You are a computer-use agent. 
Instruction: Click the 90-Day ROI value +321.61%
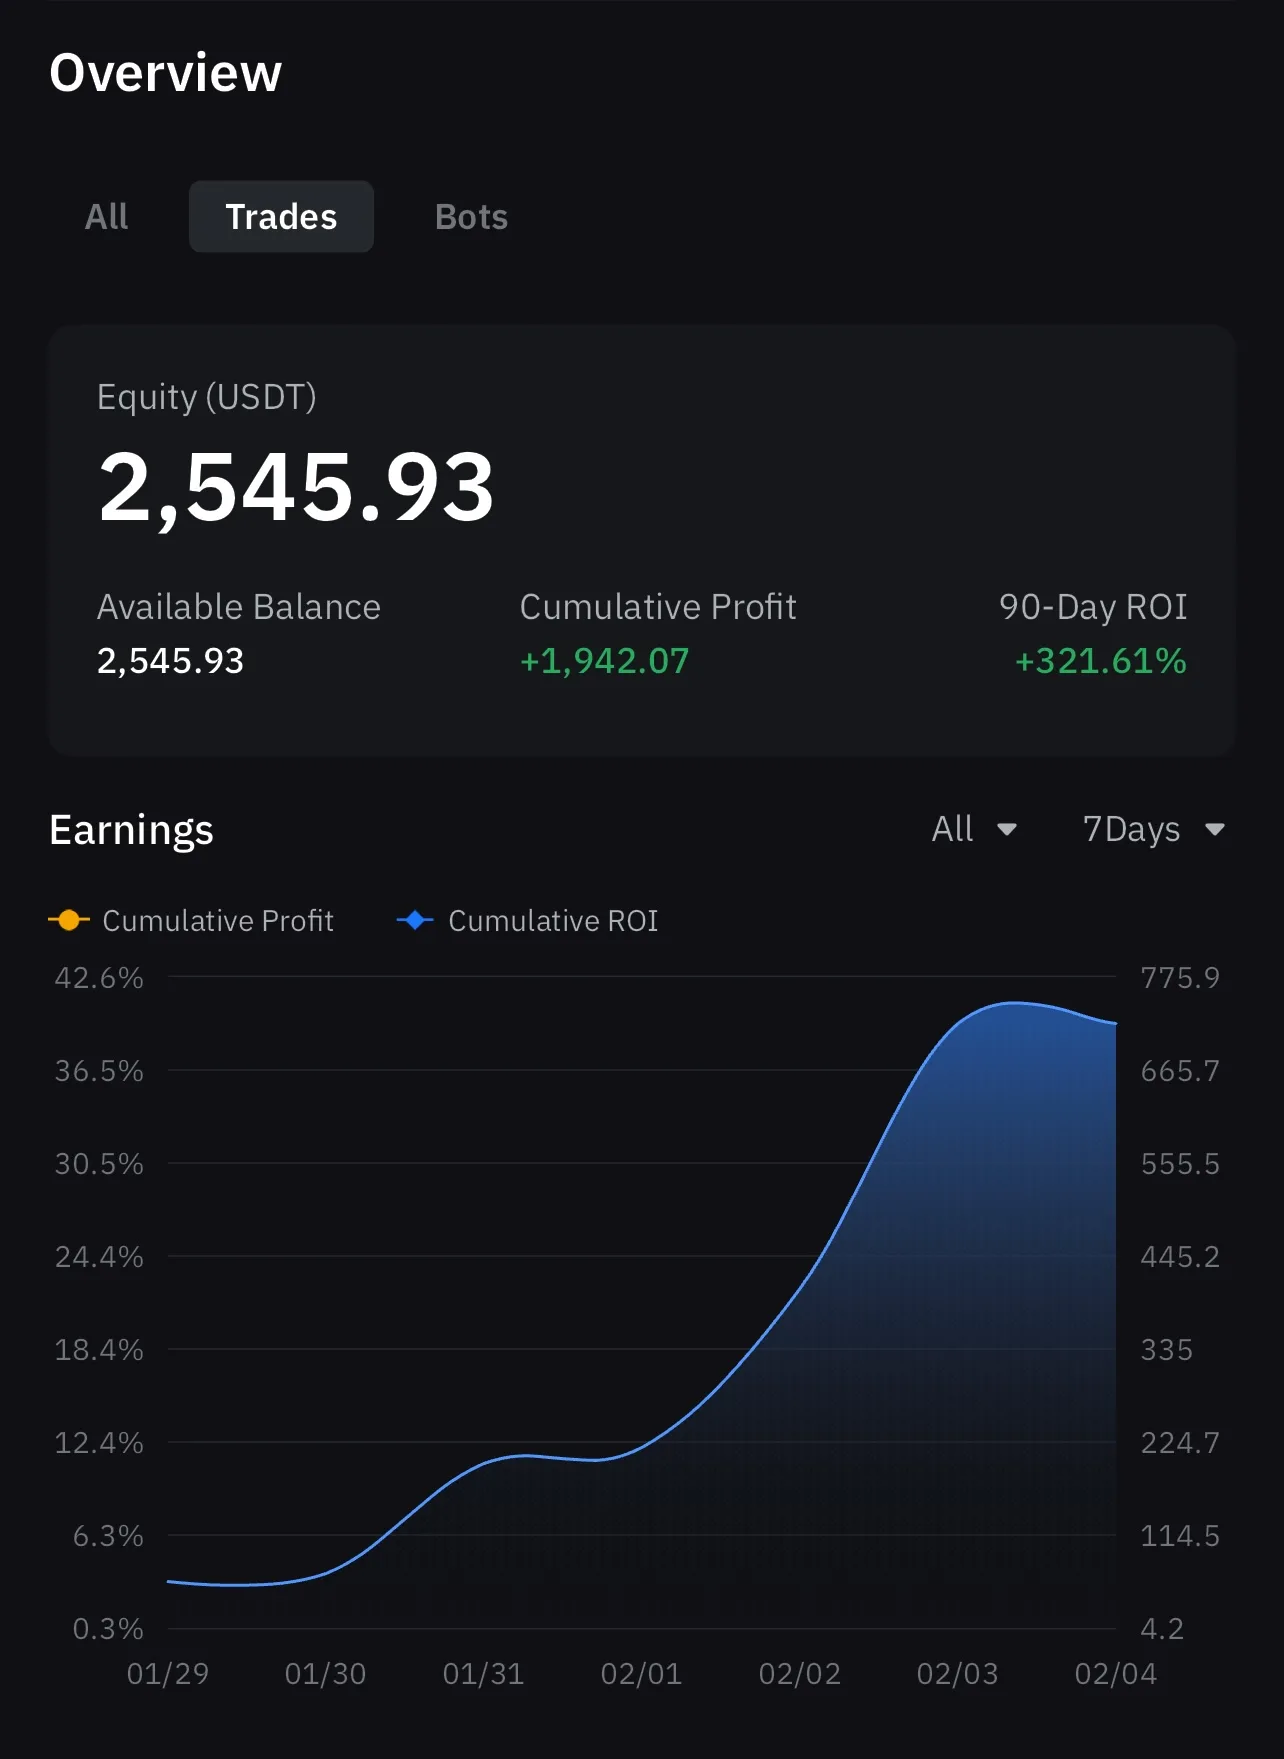pos(1100,661)
